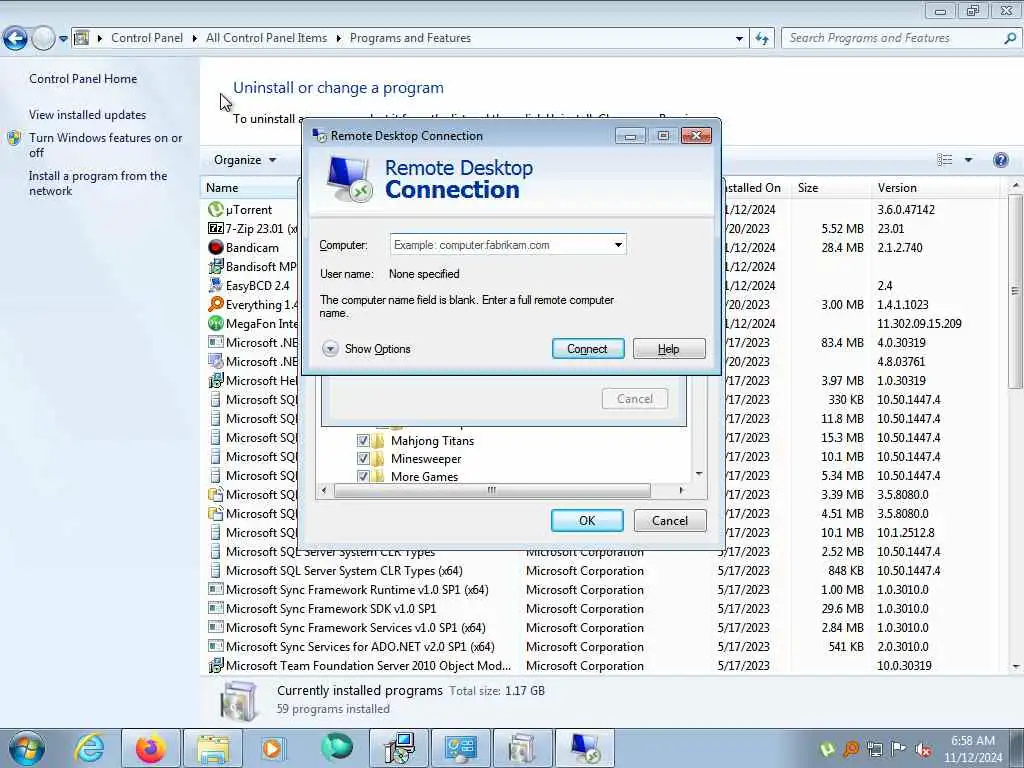Open the Control Panel Home link

pyautogui.click(x=83, y=79)
